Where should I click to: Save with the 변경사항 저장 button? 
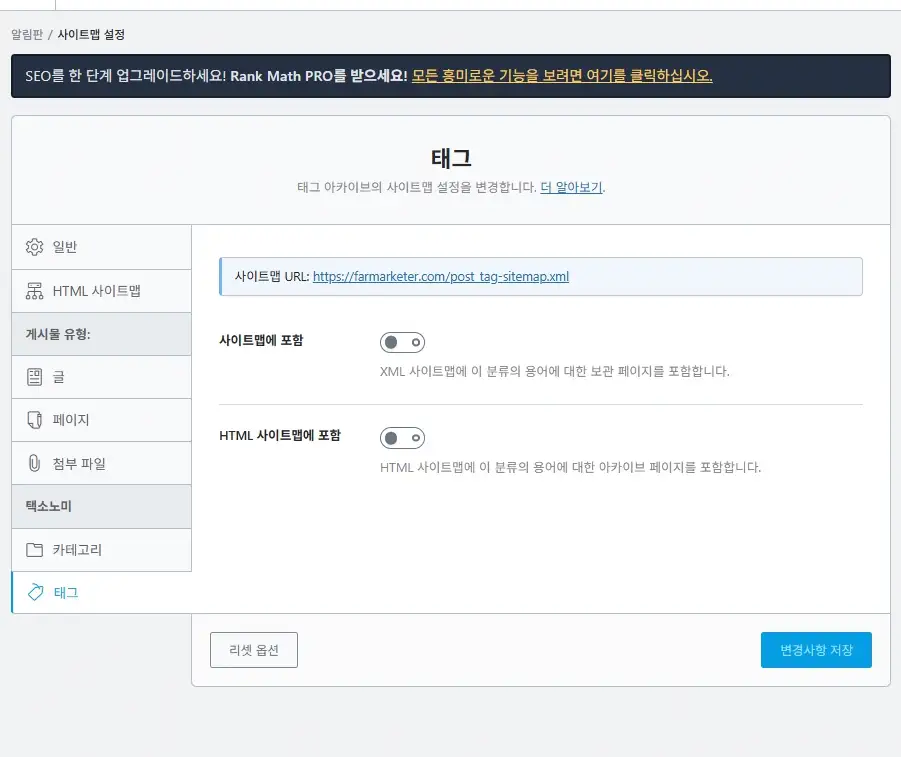pyautogui.click(x=815, y=650)
